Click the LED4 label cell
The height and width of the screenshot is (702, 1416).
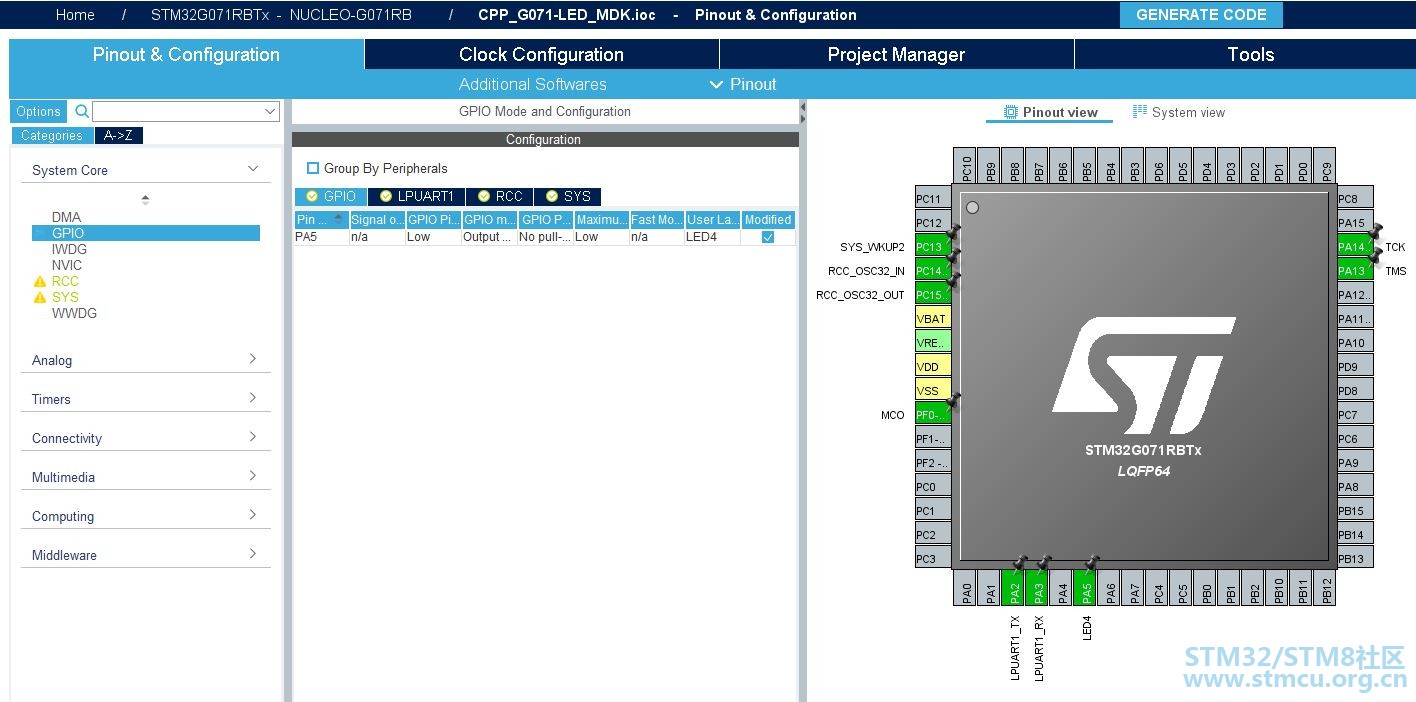(x=712, y=237)
